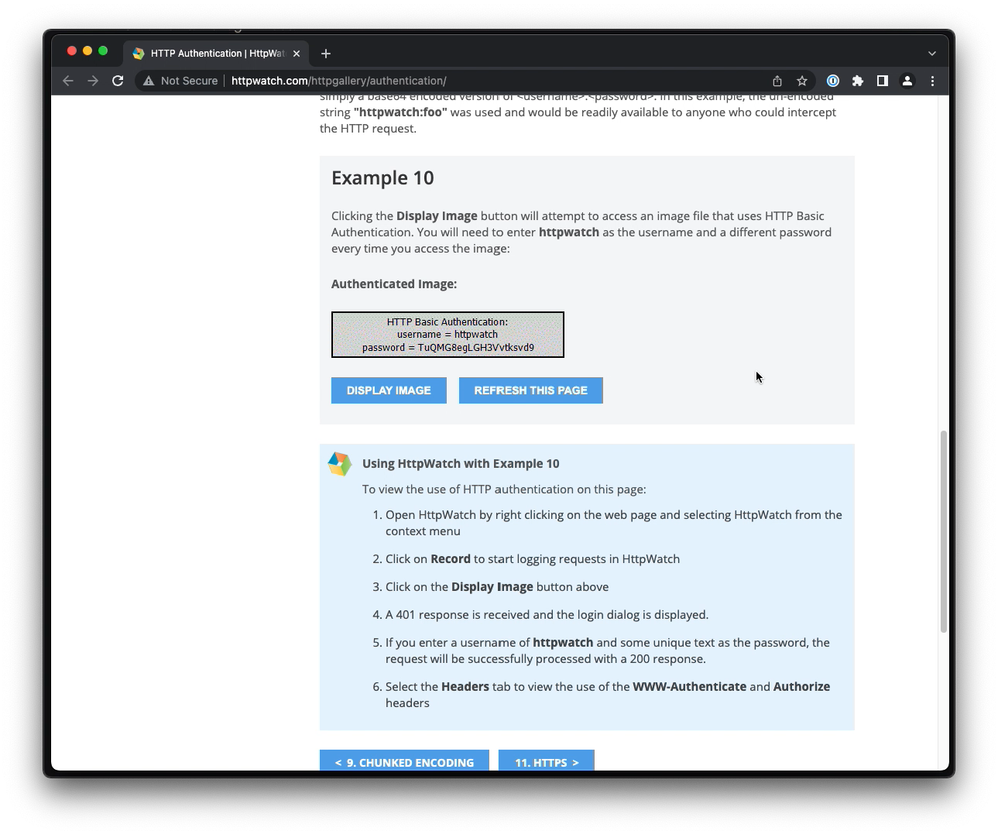The image size is (998, 835).
Task: Open a new tab with plus button
Action: click(326, 53)
